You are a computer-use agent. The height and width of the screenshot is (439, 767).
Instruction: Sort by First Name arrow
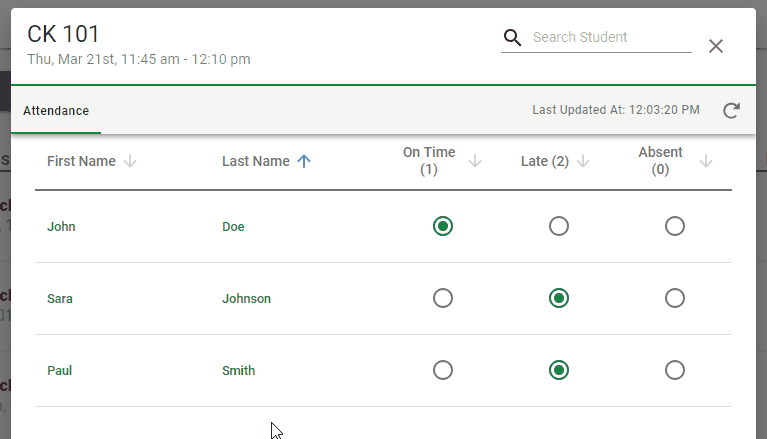[130, 161]
